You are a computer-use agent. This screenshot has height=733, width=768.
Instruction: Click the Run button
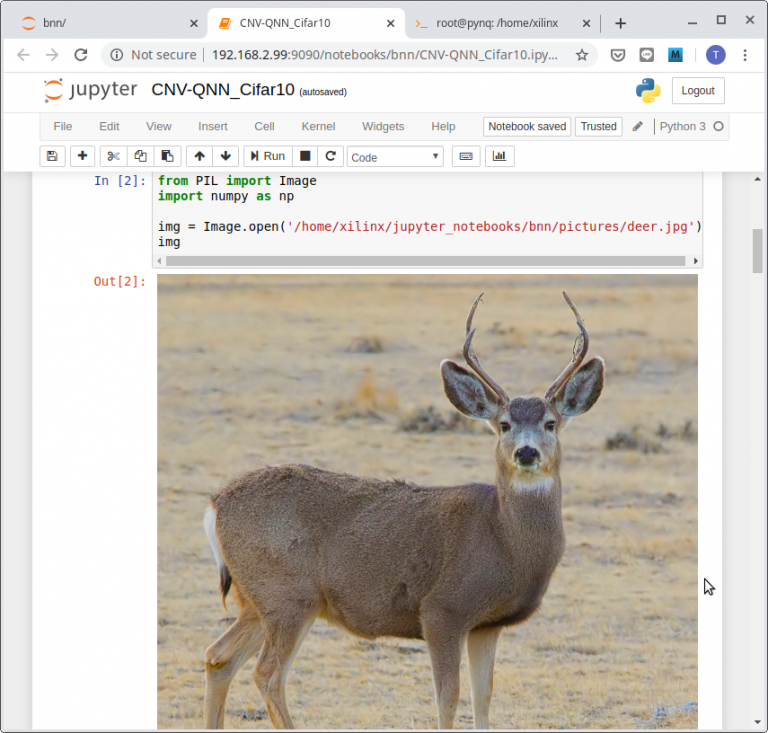(x=267, y=156)
